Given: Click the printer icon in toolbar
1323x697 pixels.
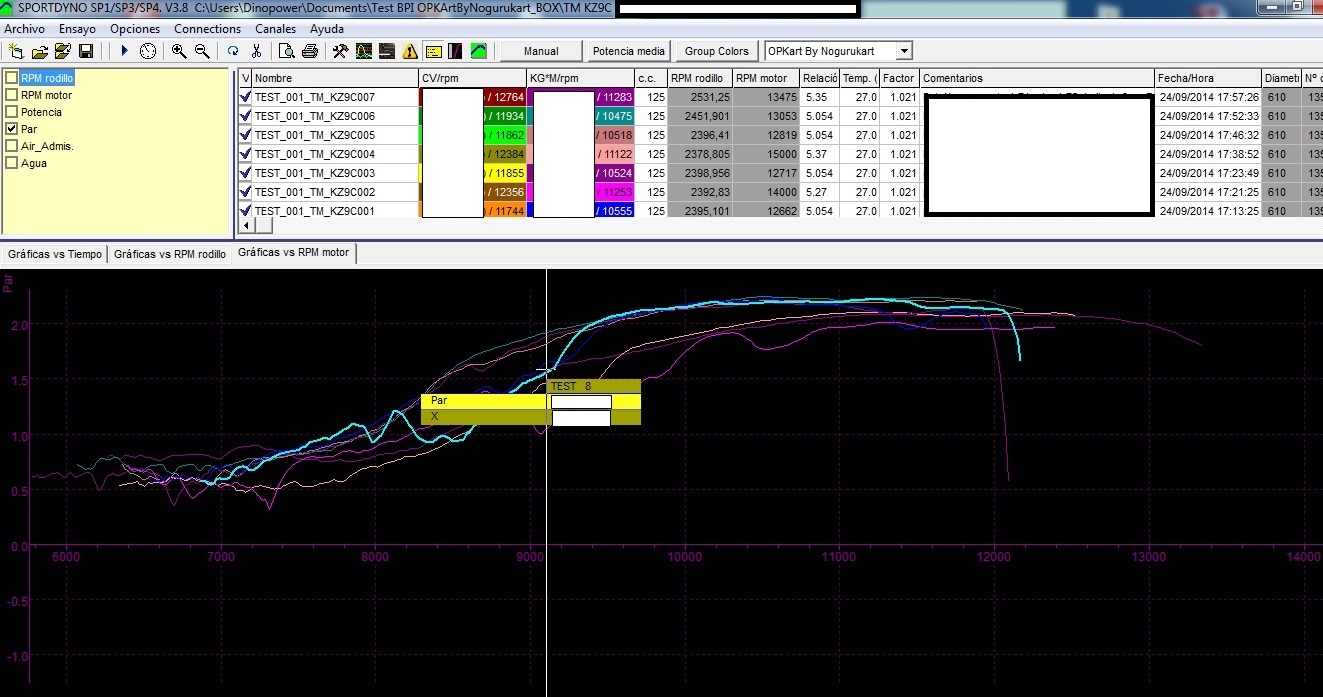Looking at the screenshot, I should click(x=310, y=51).
